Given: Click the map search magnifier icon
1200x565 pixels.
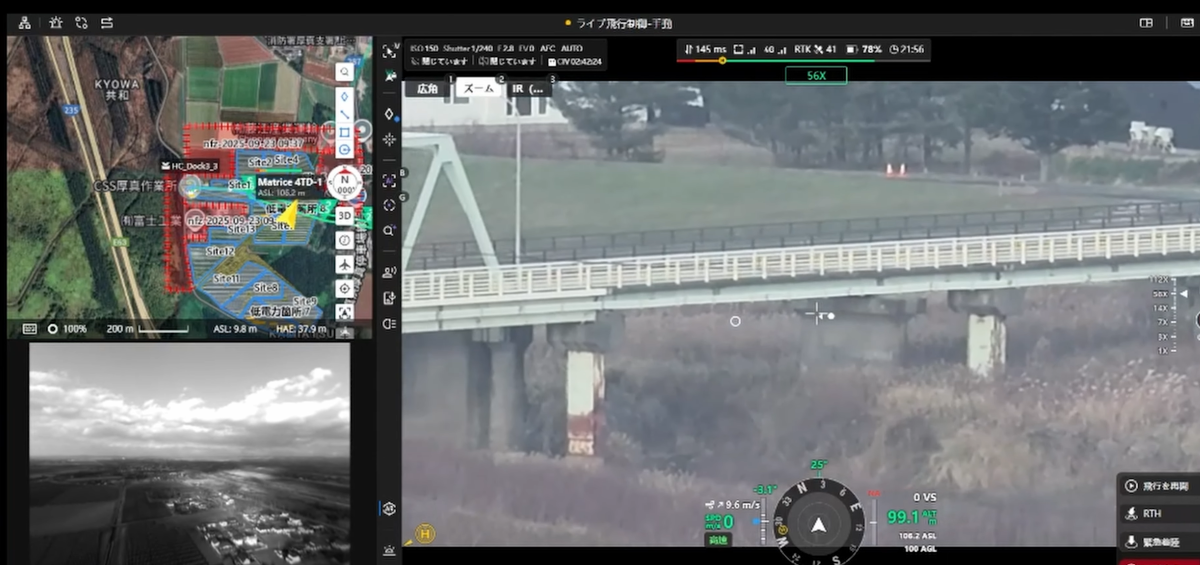Looking at the screenshot, I should point(344,72).
